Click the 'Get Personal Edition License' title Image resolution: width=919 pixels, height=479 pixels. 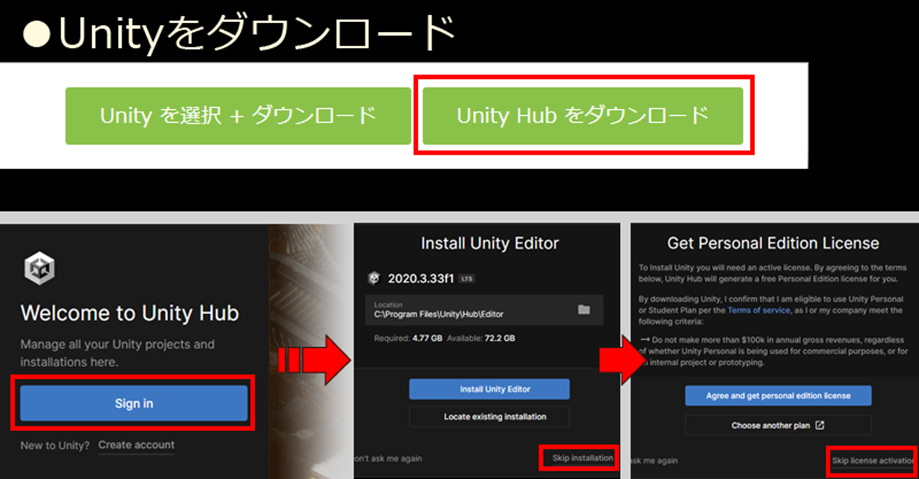tap(773, 243)
